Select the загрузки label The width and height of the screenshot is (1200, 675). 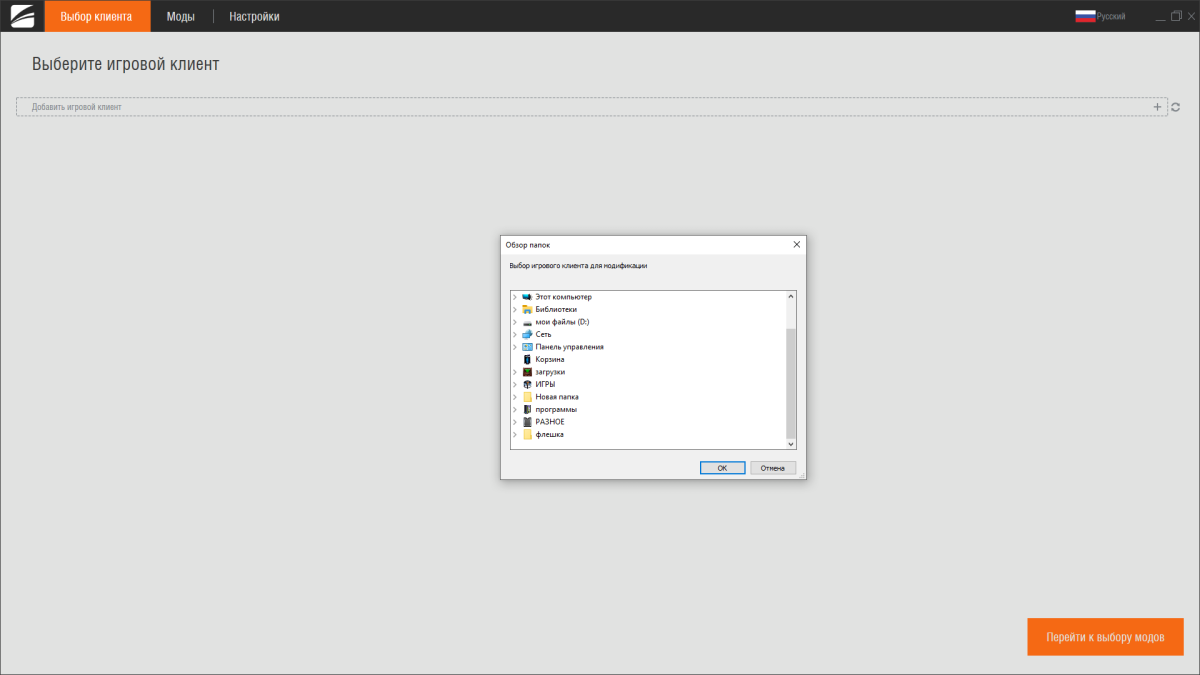point(550,372)
